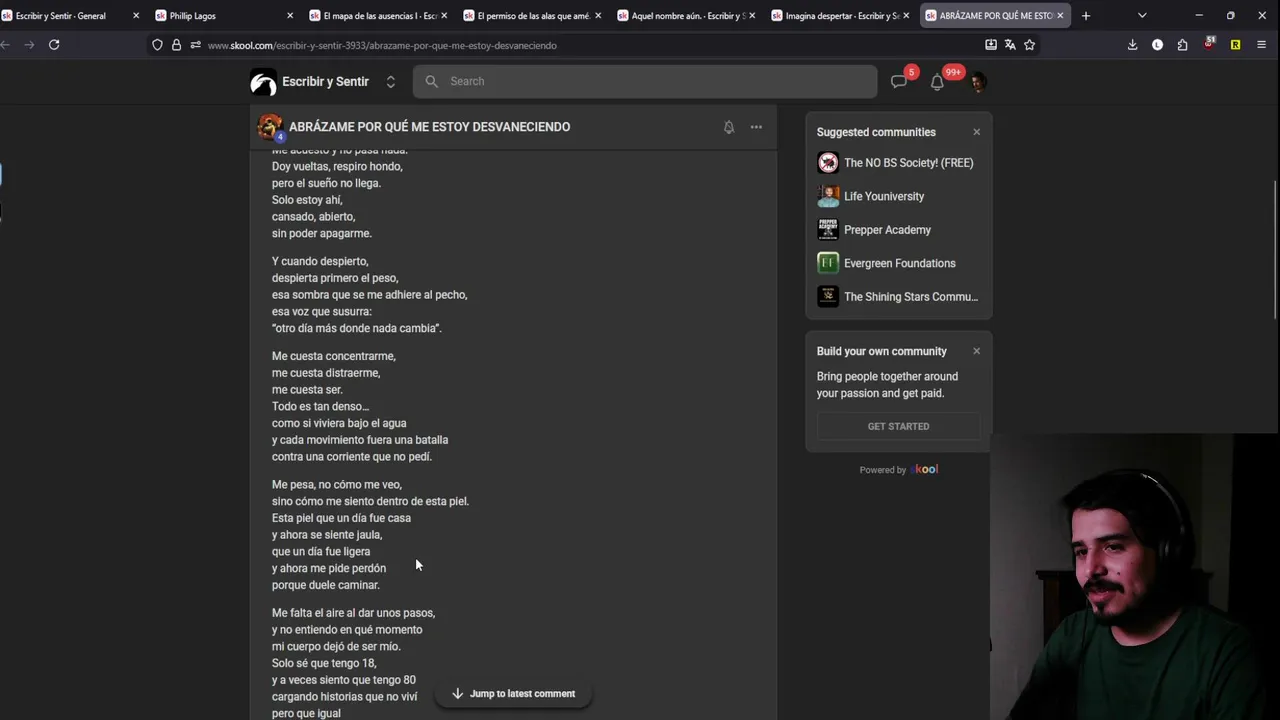Open a new browser tab
The image size is (1280, 720).
(x=1086, y=16)
